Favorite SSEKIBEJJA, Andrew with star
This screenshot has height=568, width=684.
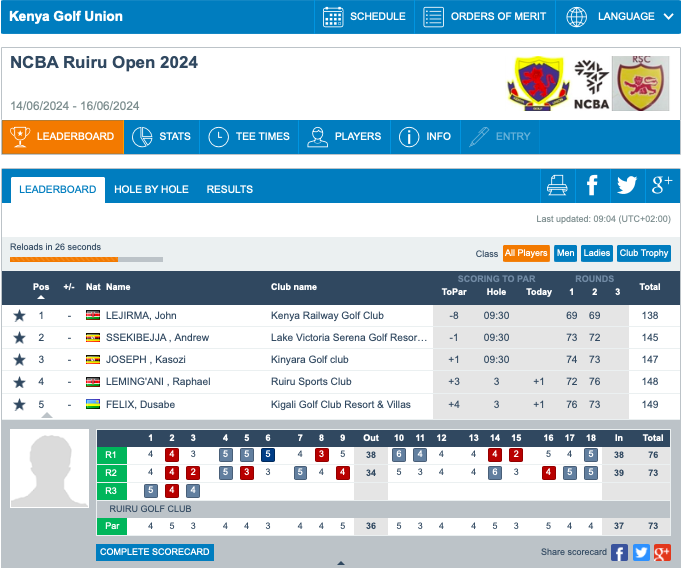19,338
